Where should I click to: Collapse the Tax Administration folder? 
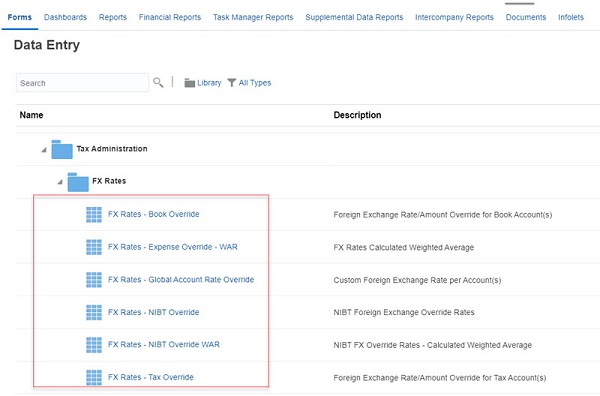(x=44, y=150)
